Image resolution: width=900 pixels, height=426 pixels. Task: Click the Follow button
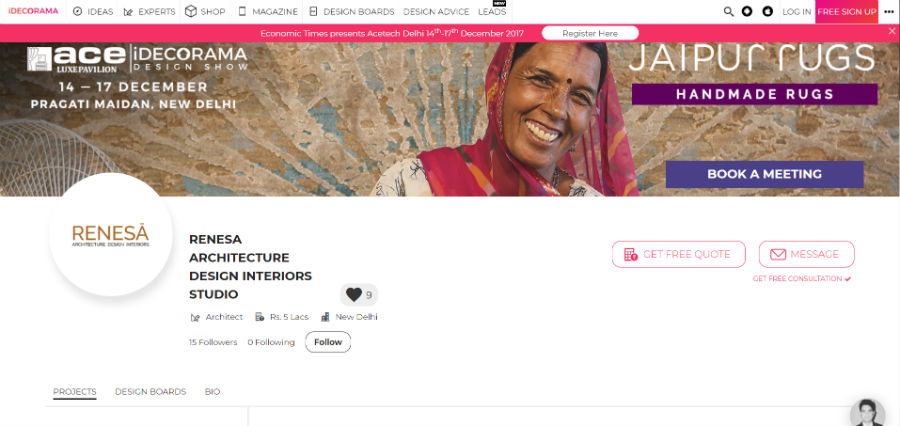[x=328, y=342]
